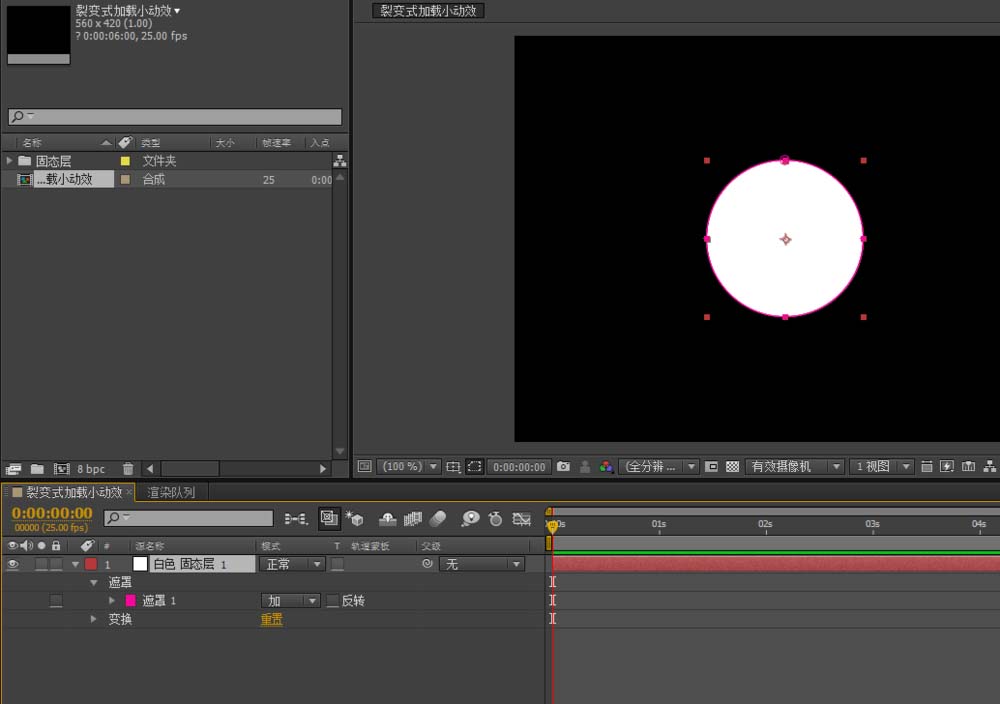
Task: Select the 裂变式加载小动效 viewer tab
Action: tap(428, 11)
